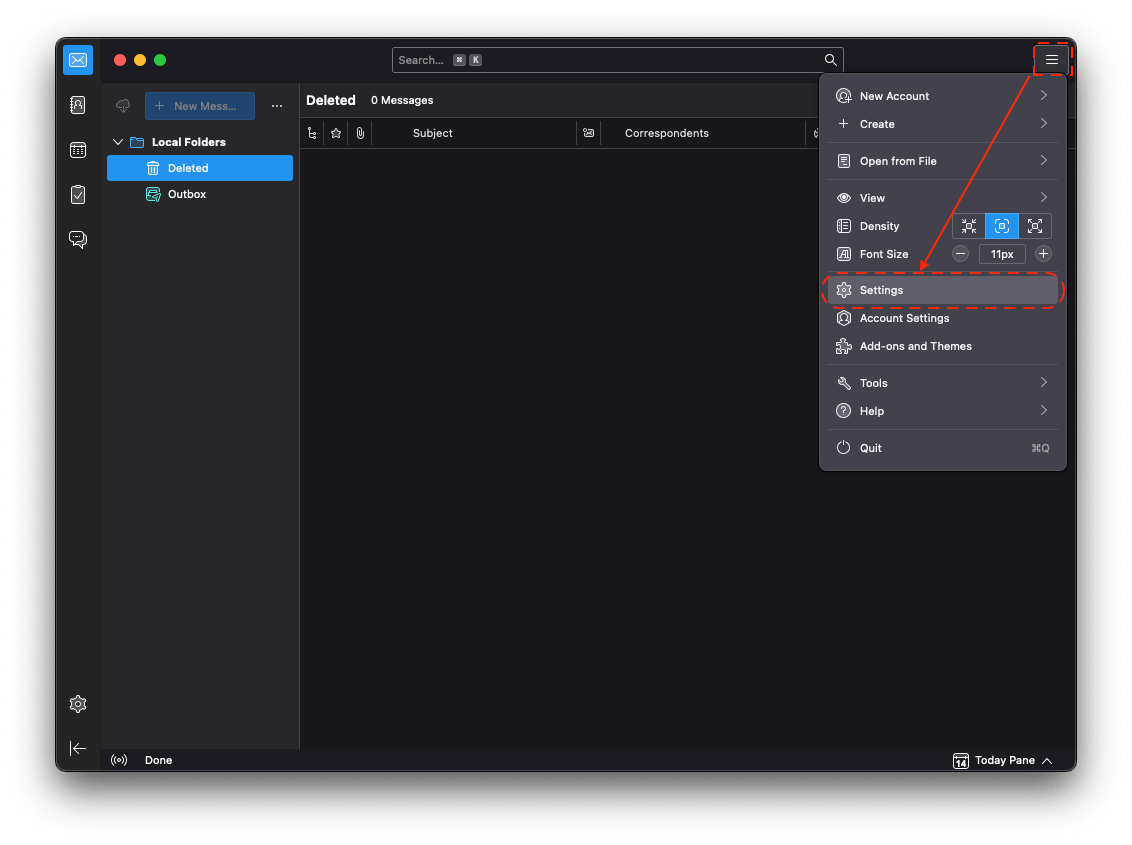Click the Get Messages cloud icon
1132x845 pixels.
(124, 106)
